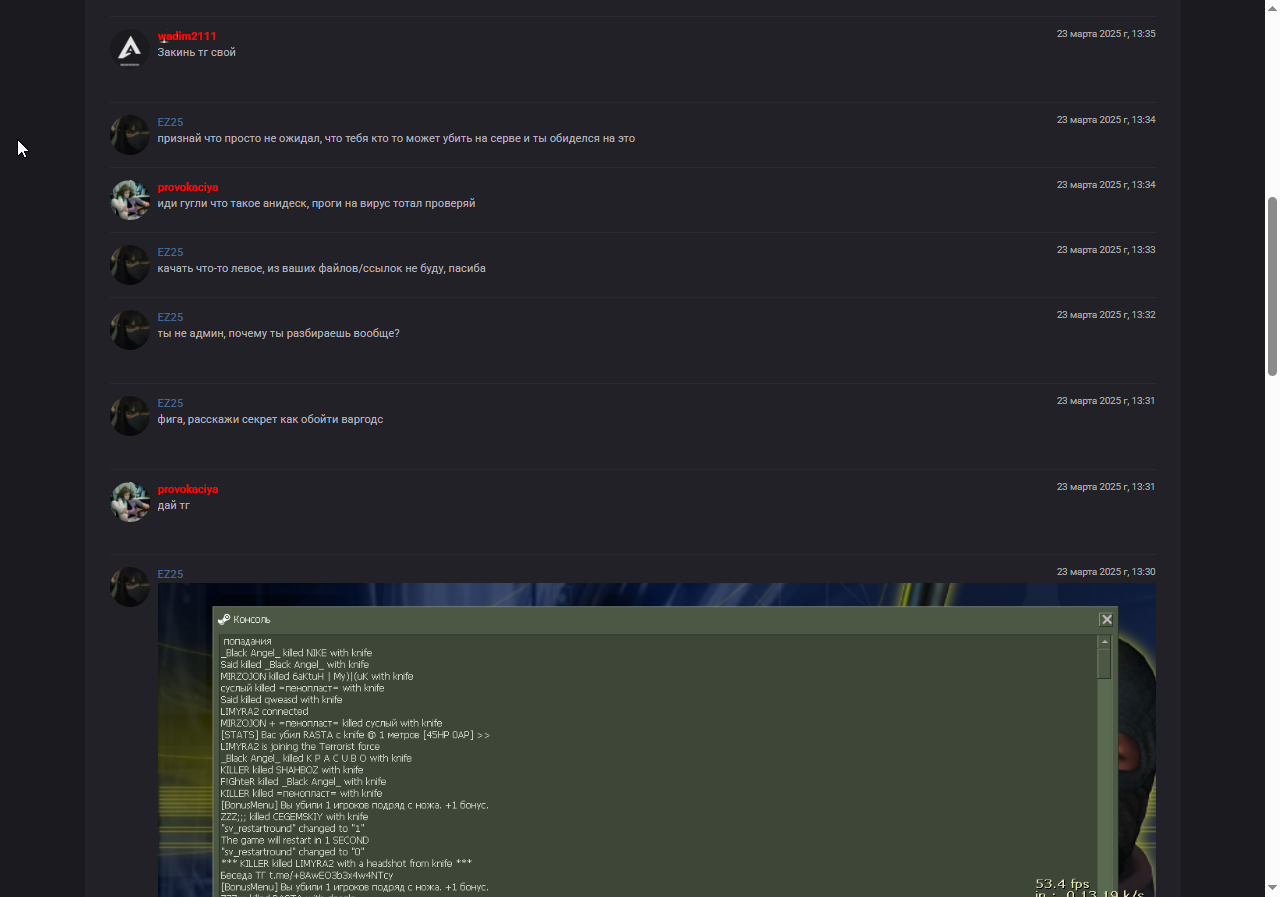The image size is (1280, 897).
Task: Click the EZ25 username on the 13:32 comment
Action: [x=170, y=317]
